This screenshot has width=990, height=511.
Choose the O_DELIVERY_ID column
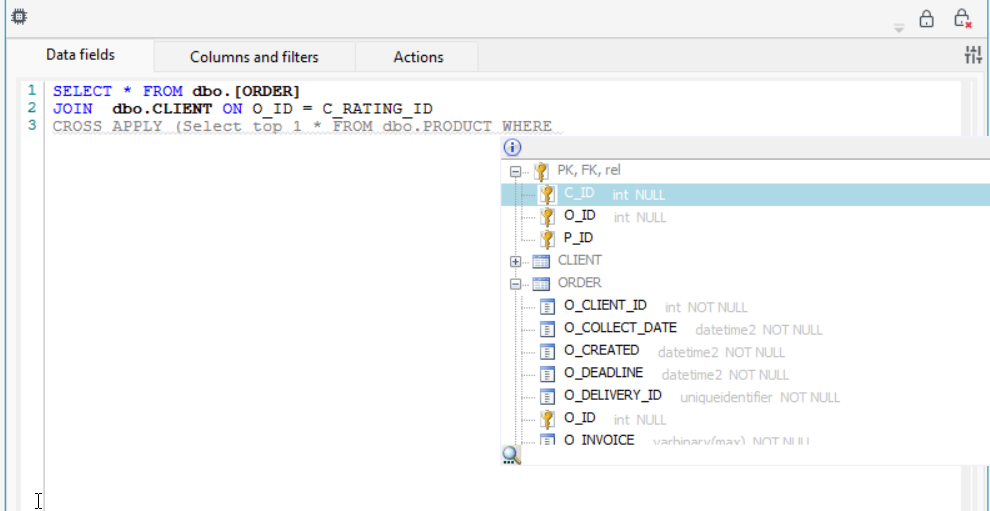click(612, 395)
